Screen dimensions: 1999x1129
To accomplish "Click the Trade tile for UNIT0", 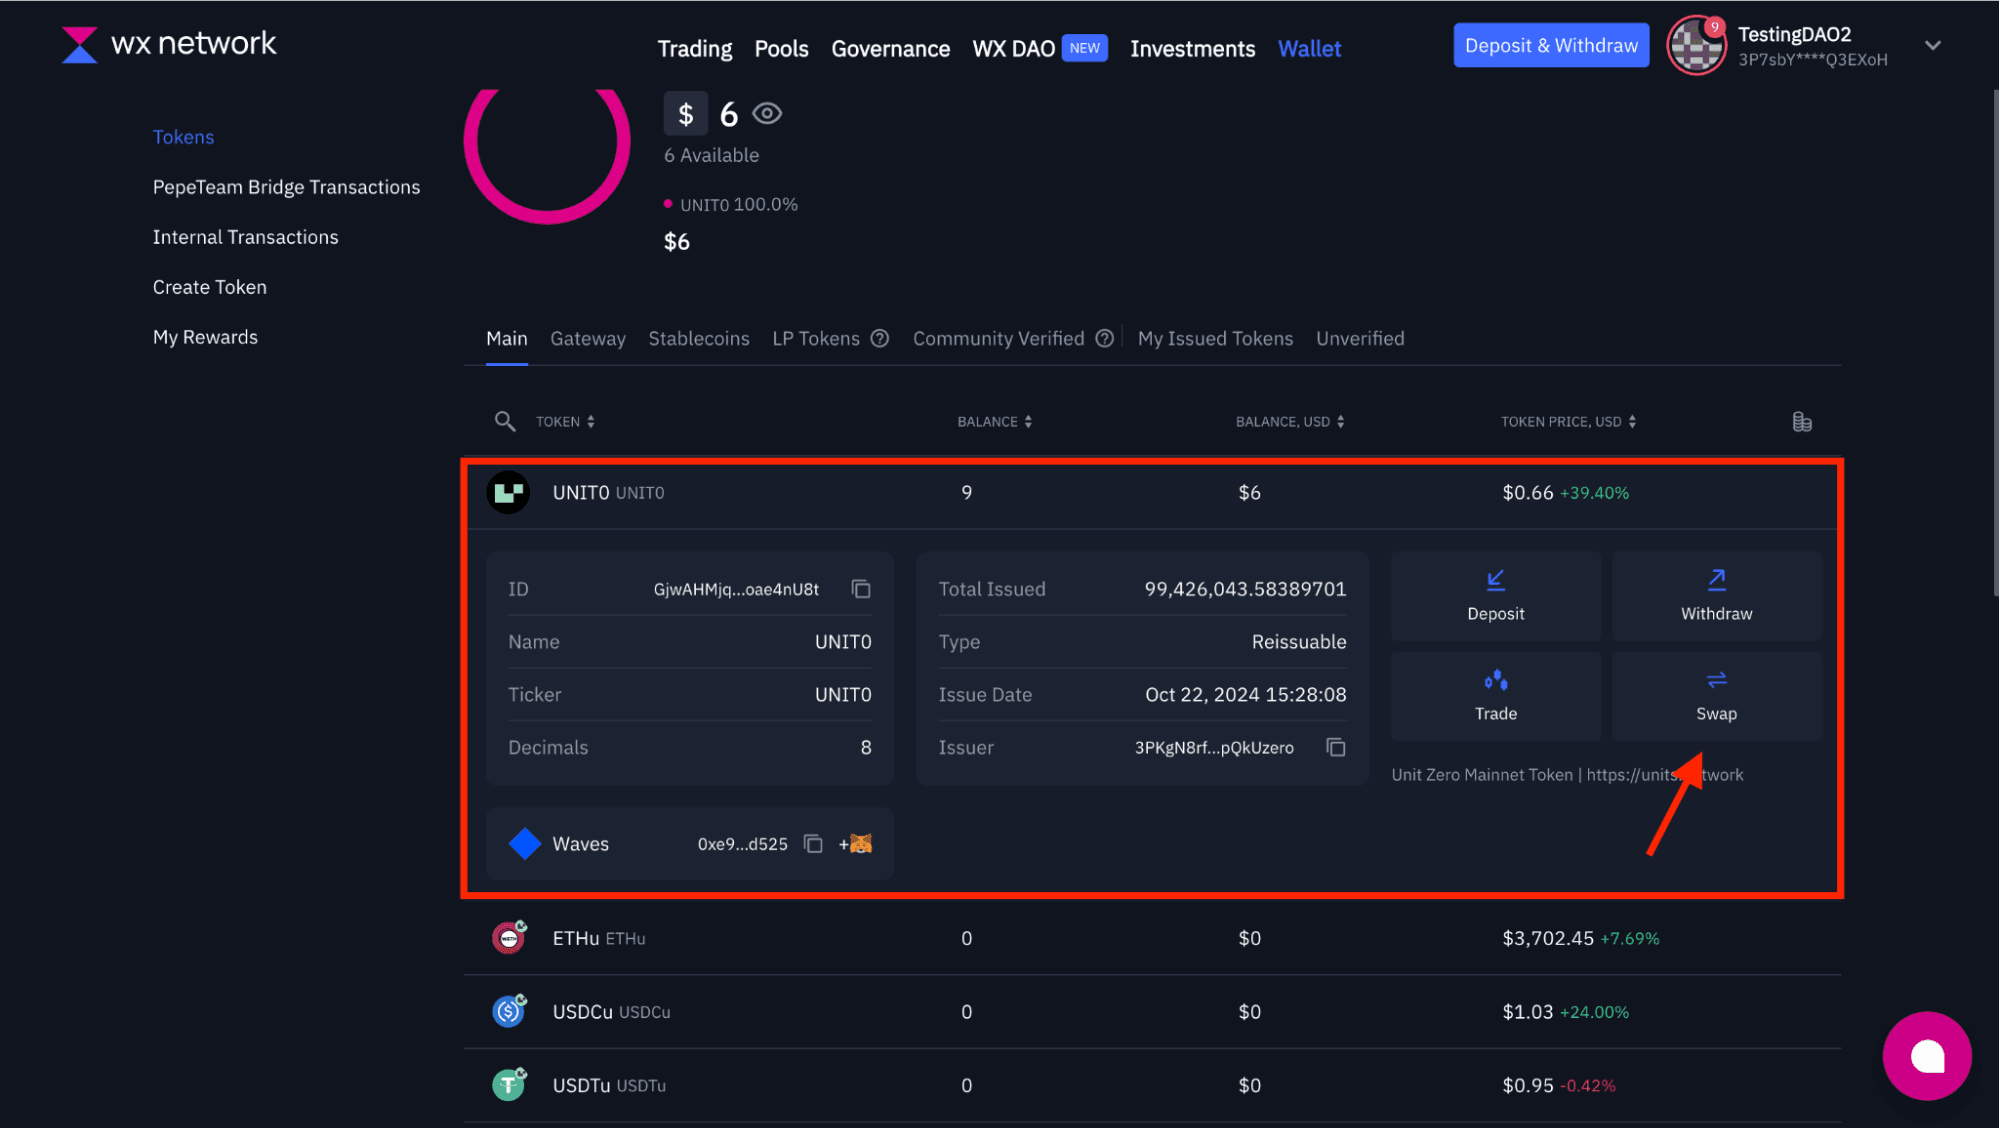I will point(1496,696).
